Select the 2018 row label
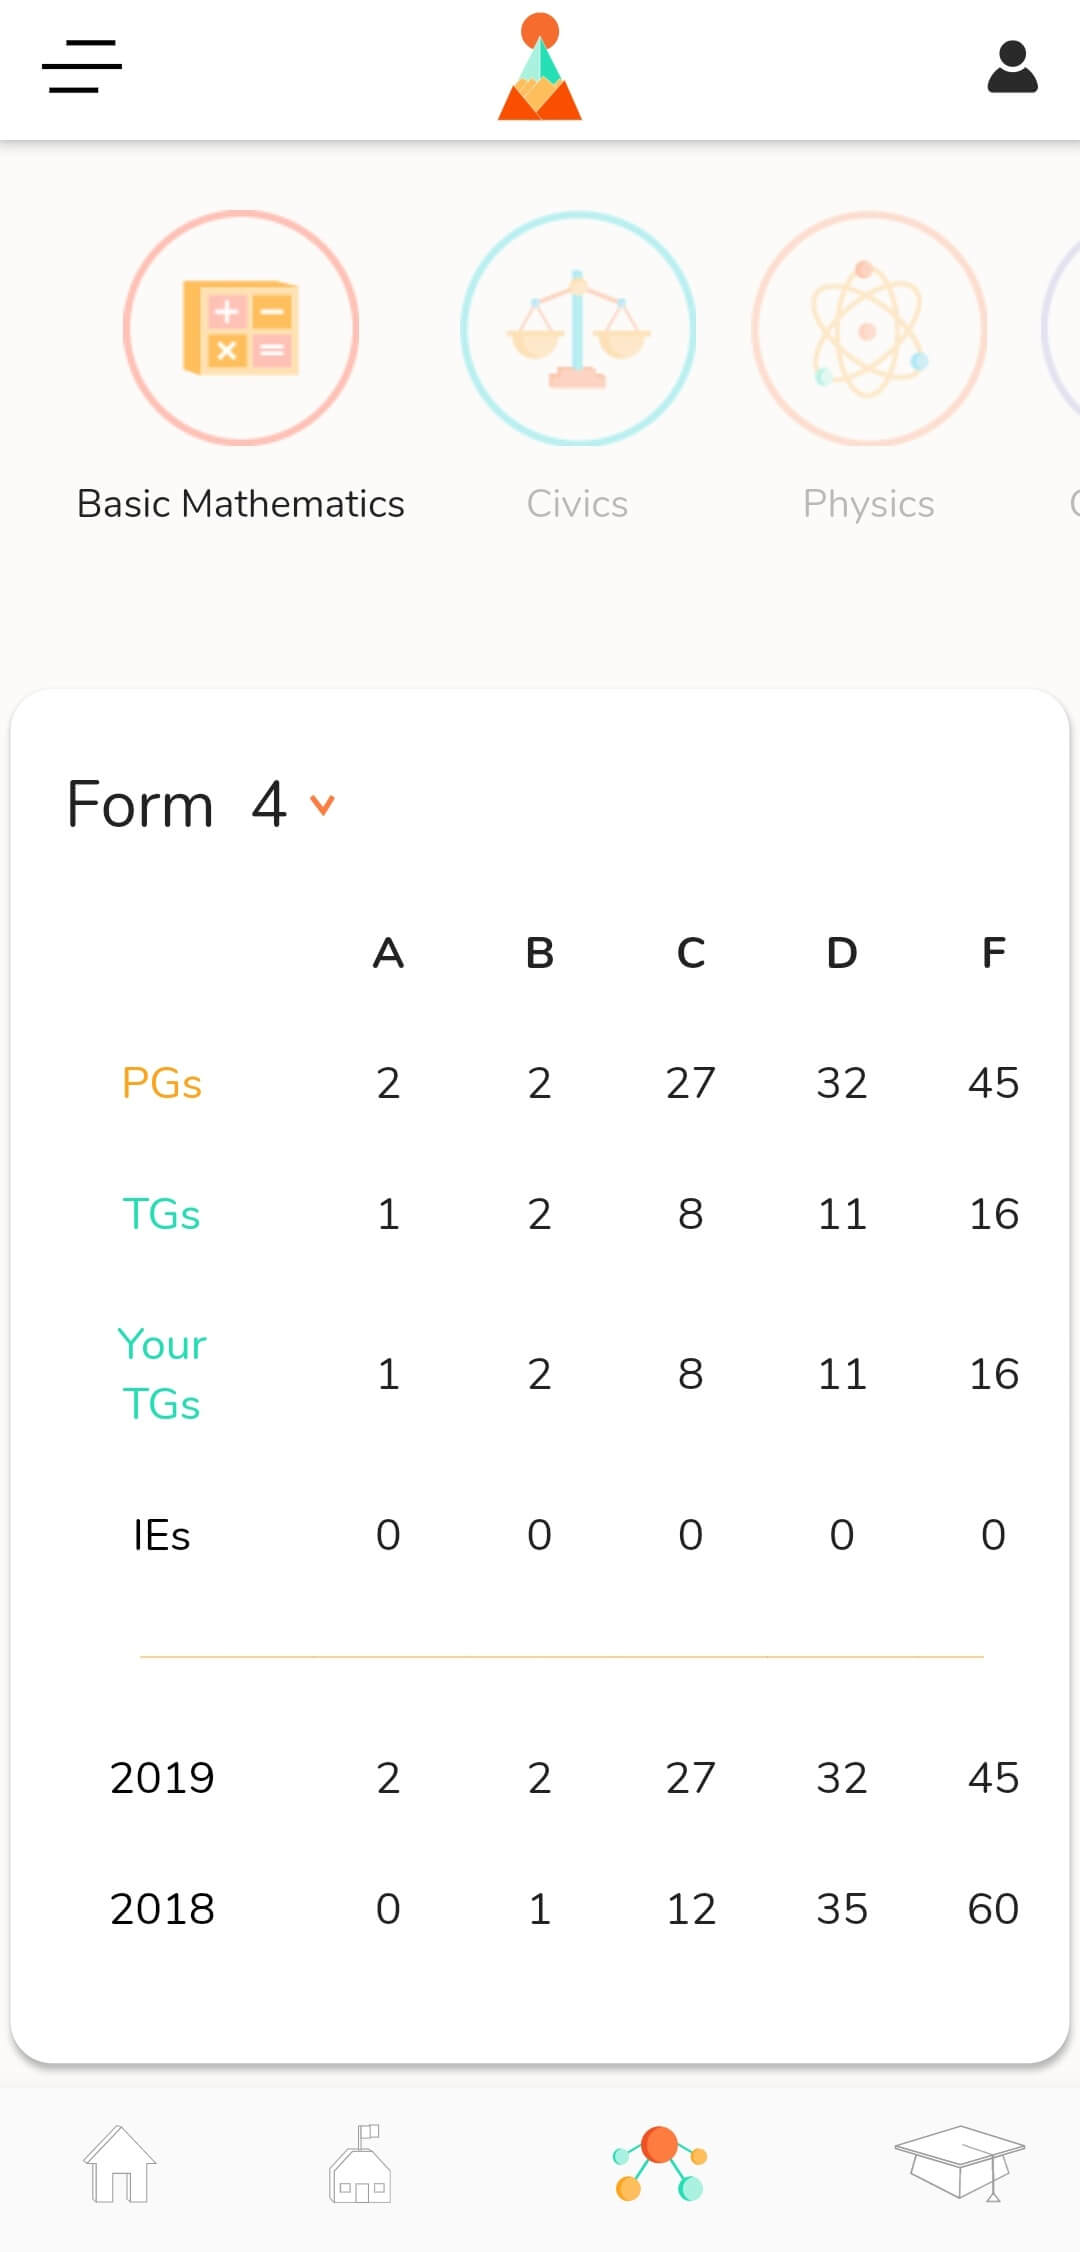This screenshot has width=1080, height=2252. 162,1909
